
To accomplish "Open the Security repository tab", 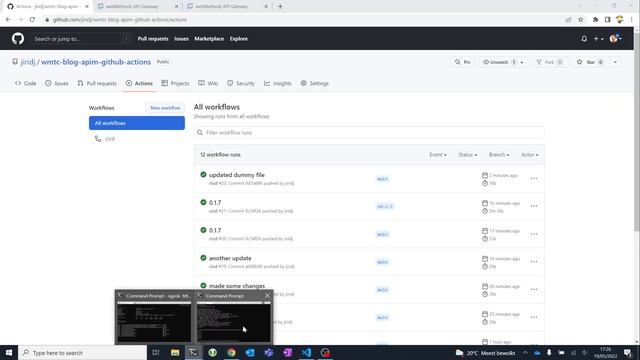I will (x=241, y=83).
